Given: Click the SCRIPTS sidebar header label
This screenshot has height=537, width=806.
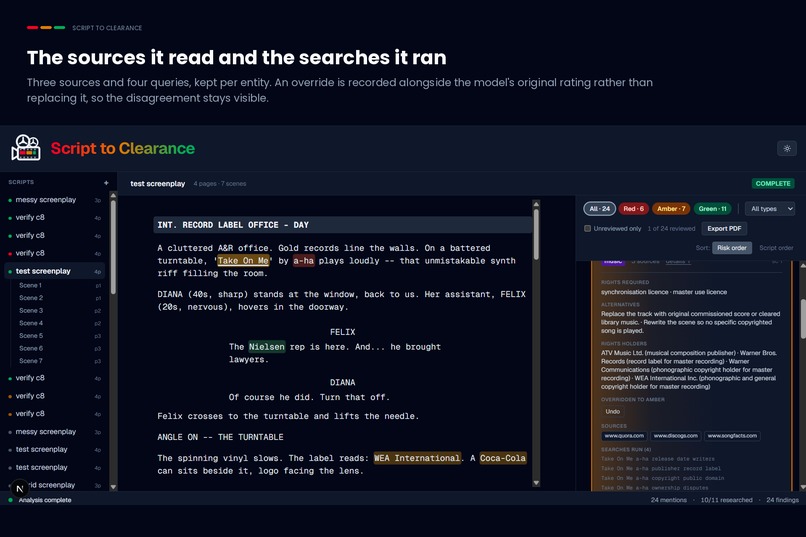Looking at the screenshot, I should [x=21, y=182].
